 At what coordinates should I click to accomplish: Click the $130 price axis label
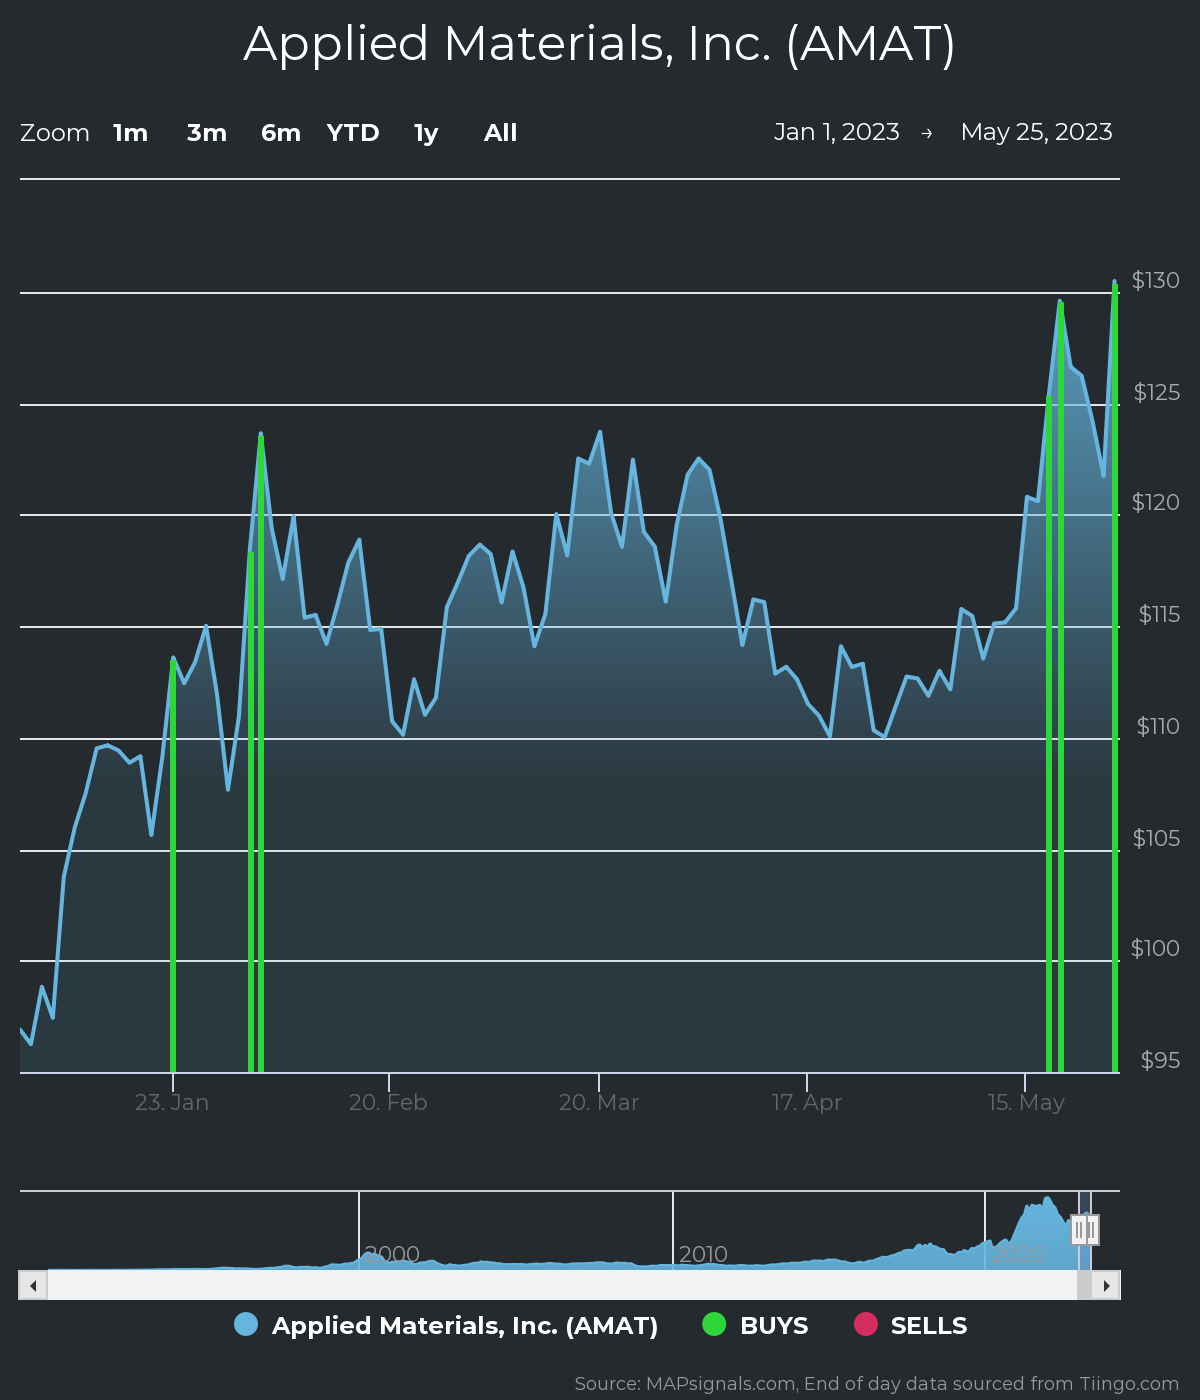click(1156, 280)
